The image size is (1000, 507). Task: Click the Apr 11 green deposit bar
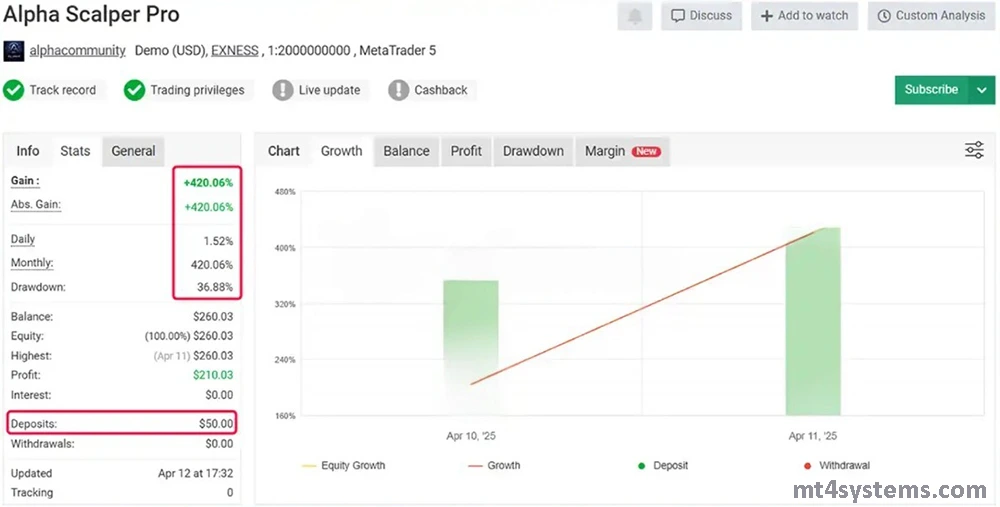tap(812, 320)
